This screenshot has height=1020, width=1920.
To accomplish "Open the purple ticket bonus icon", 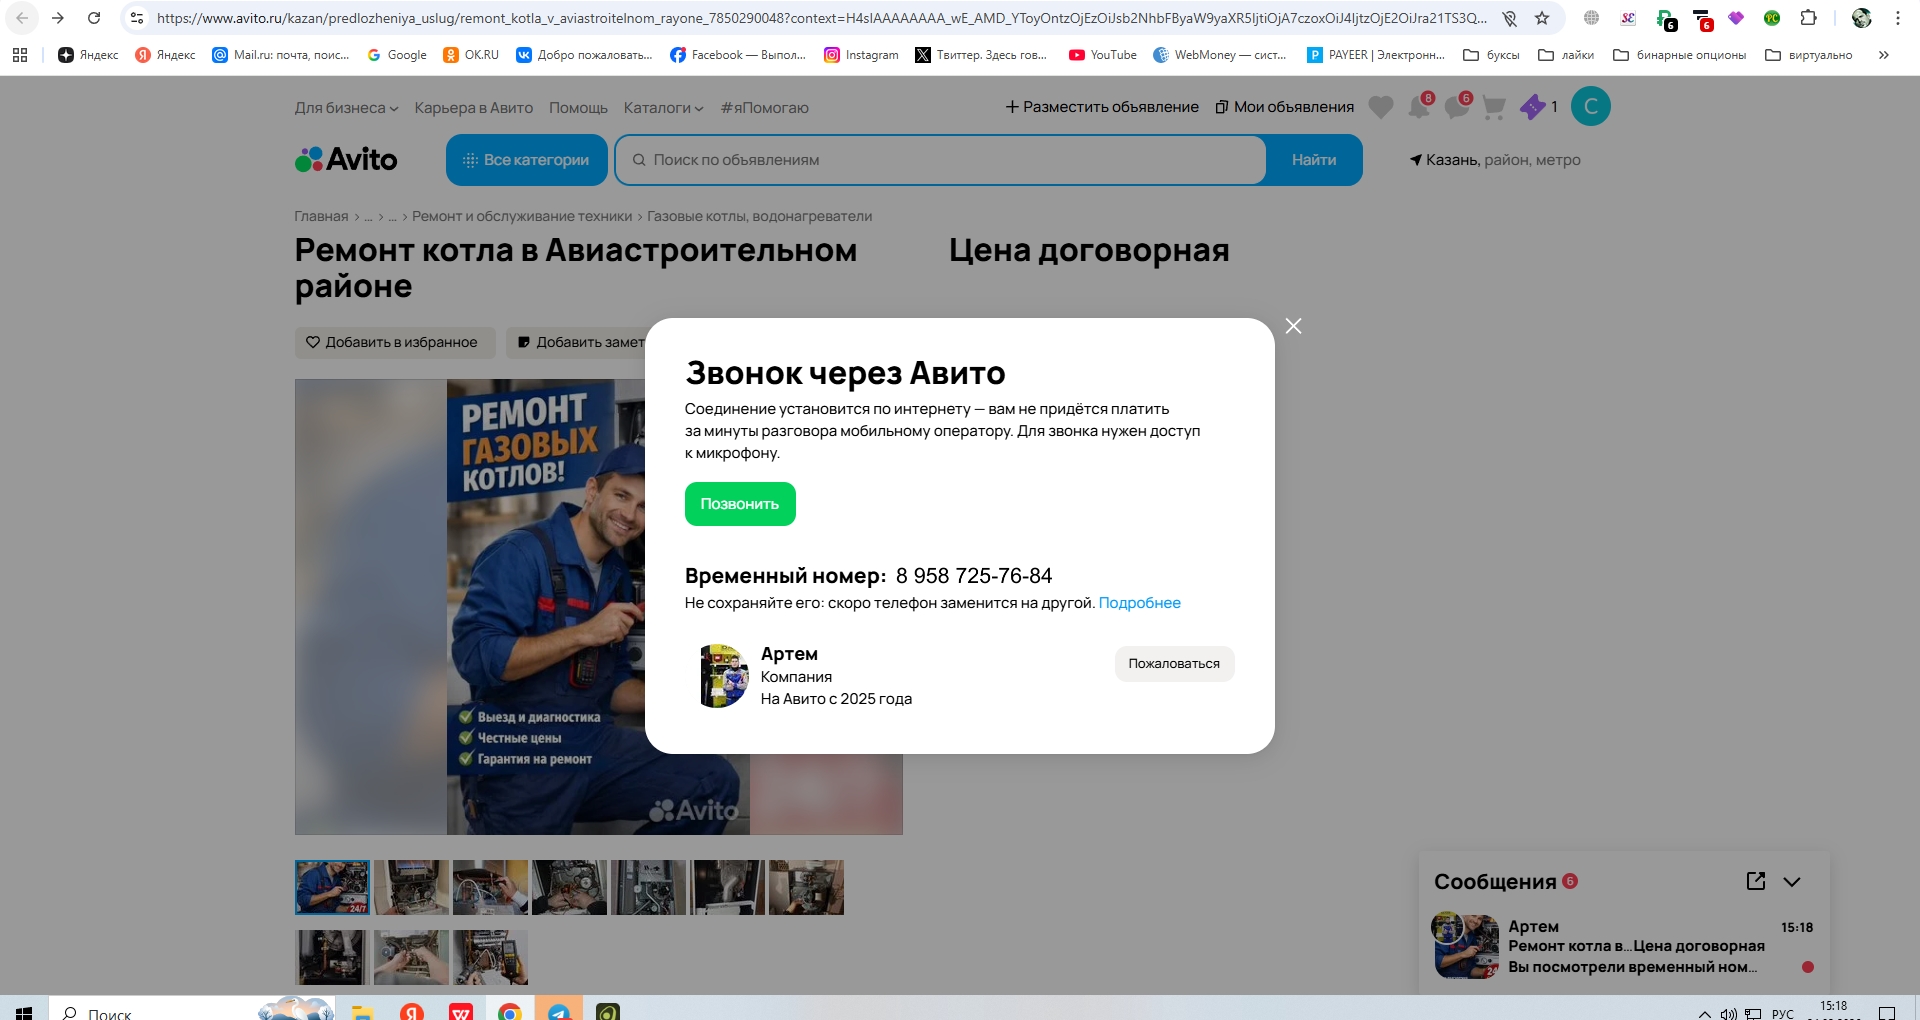I will [1533, 107].
